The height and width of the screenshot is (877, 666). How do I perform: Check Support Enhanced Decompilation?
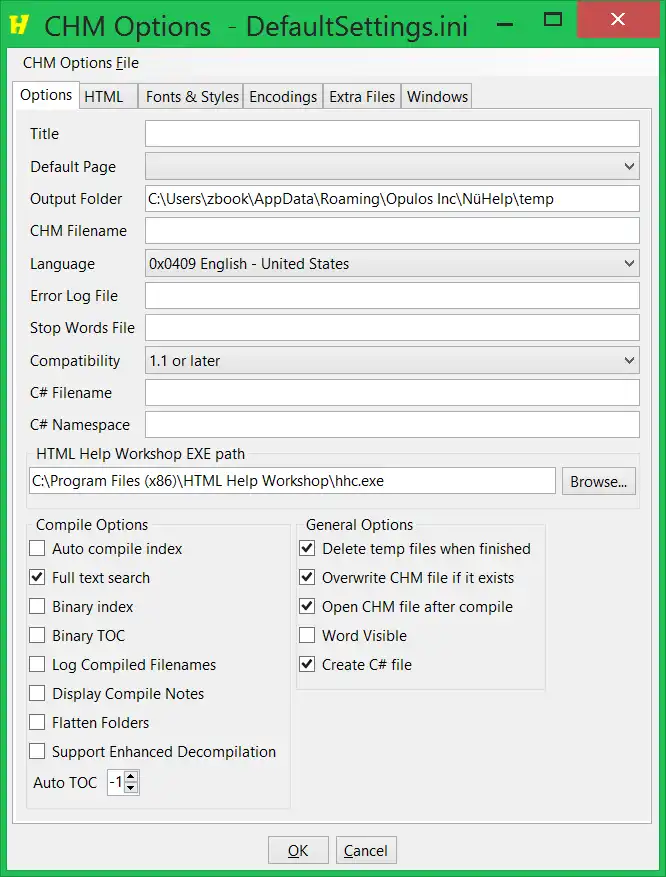click(37, 752)
